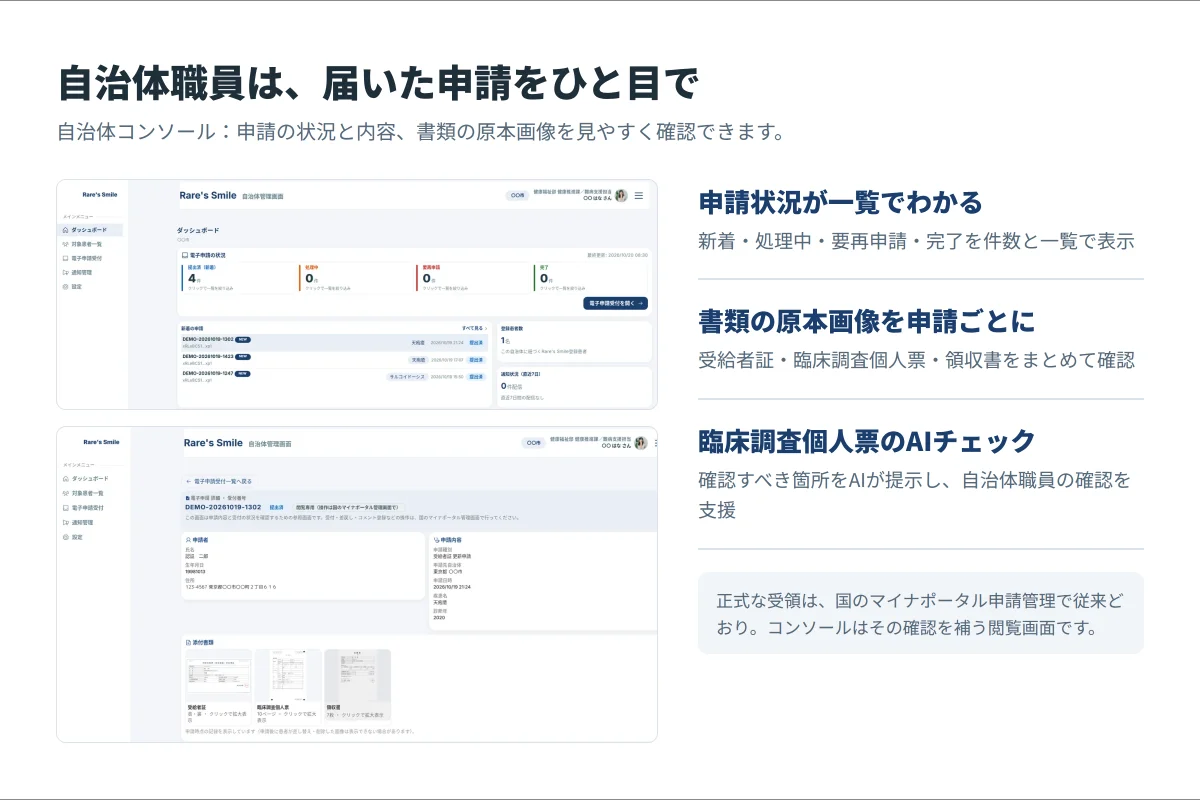Enlarge the 受給者証 document thumbnail
This screenshot has width=1200, height=800.
[x=219, y=676]
